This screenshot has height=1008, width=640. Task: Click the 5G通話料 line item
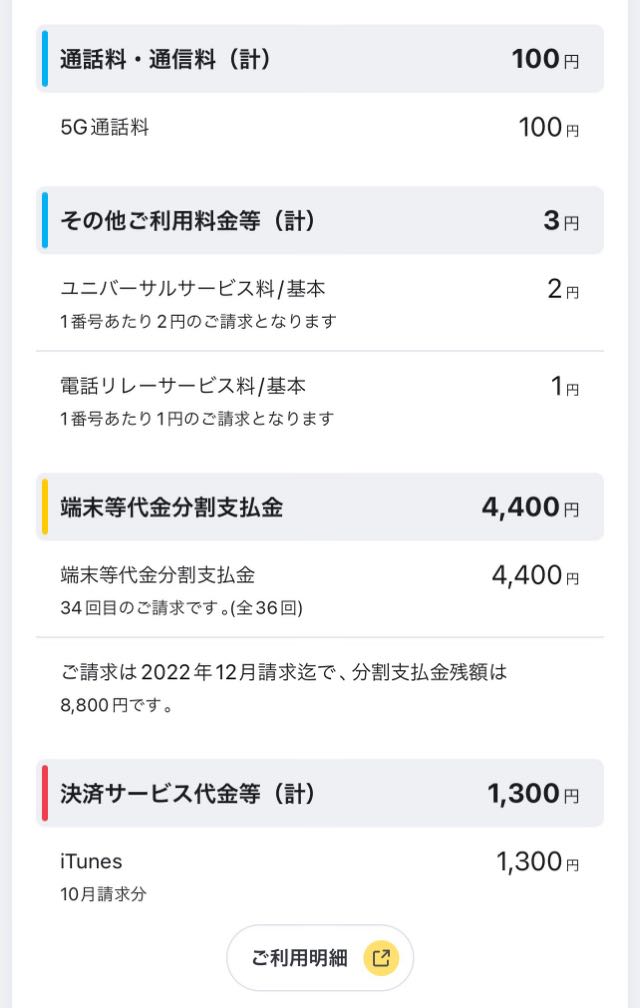pyautogui.click(x=320, y=127)
